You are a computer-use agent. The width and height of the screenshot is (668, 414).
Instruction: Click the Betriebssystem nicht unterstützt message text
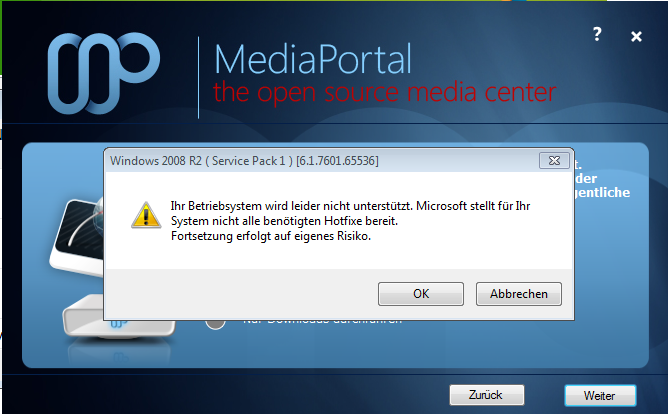coord(350,213)
